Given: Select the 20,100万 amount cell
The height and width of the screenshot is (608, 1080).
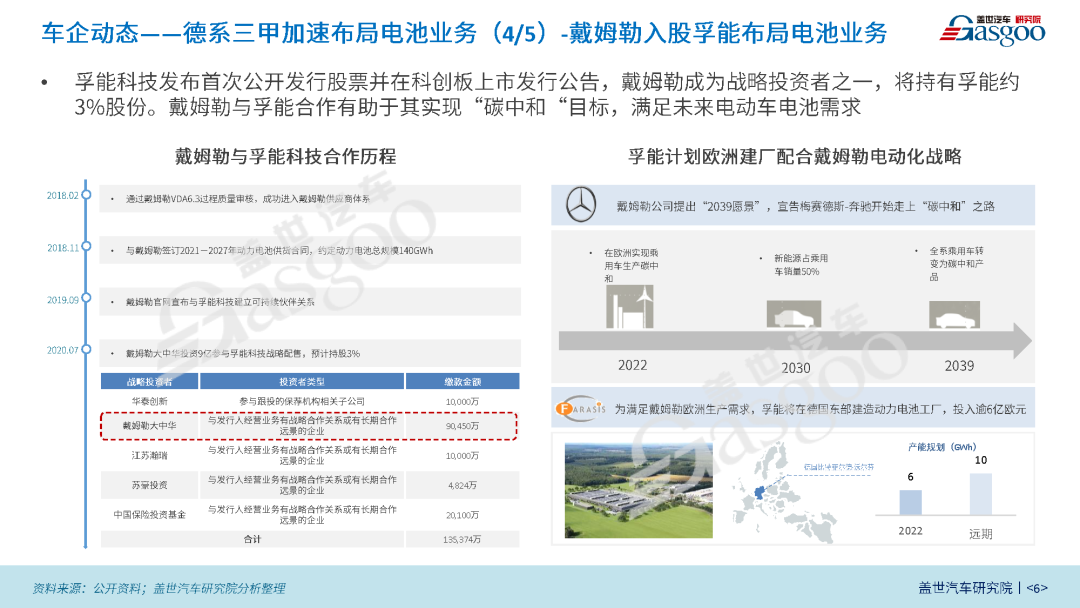Looking at the screenshot, I should pyautogui.click(x=462, y=515).
